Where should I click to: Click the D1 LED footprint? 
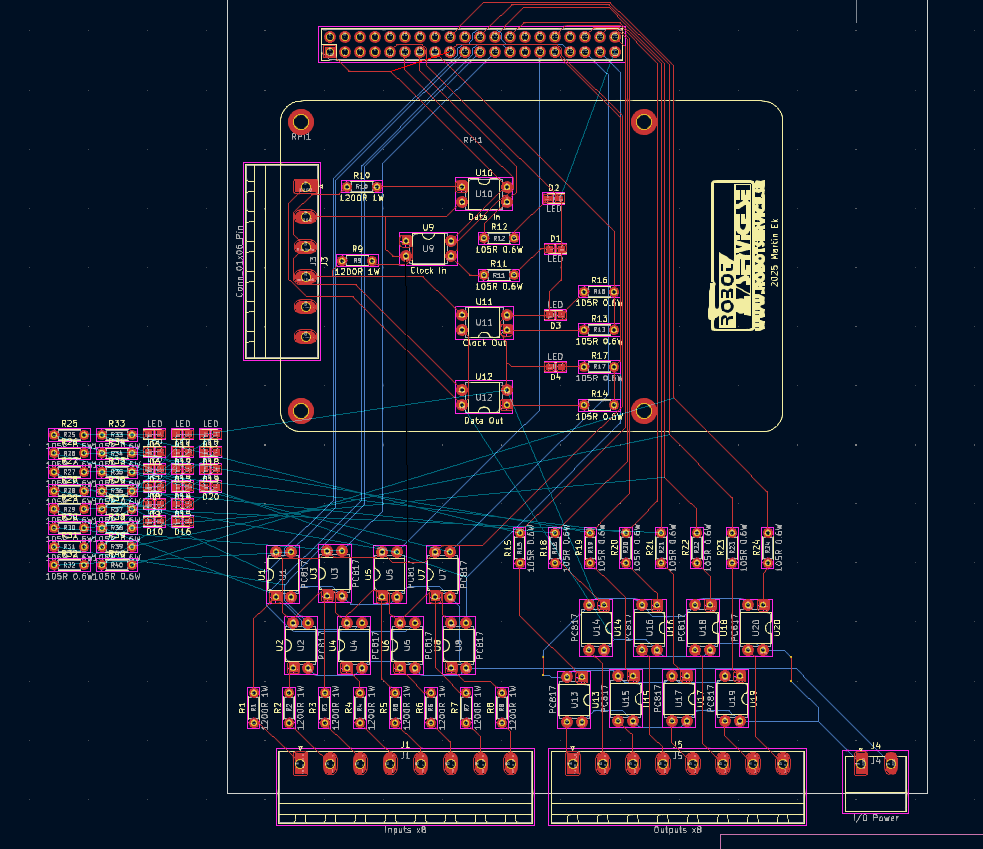[556, 248]
